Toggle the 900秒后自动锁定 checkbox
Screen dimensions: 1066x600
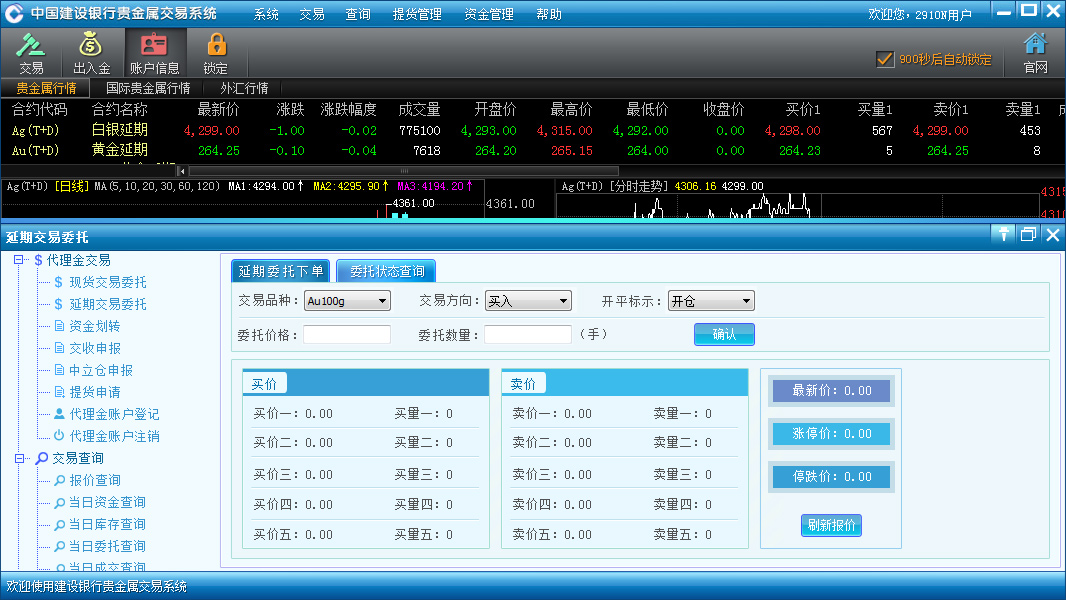click(884, 59)
